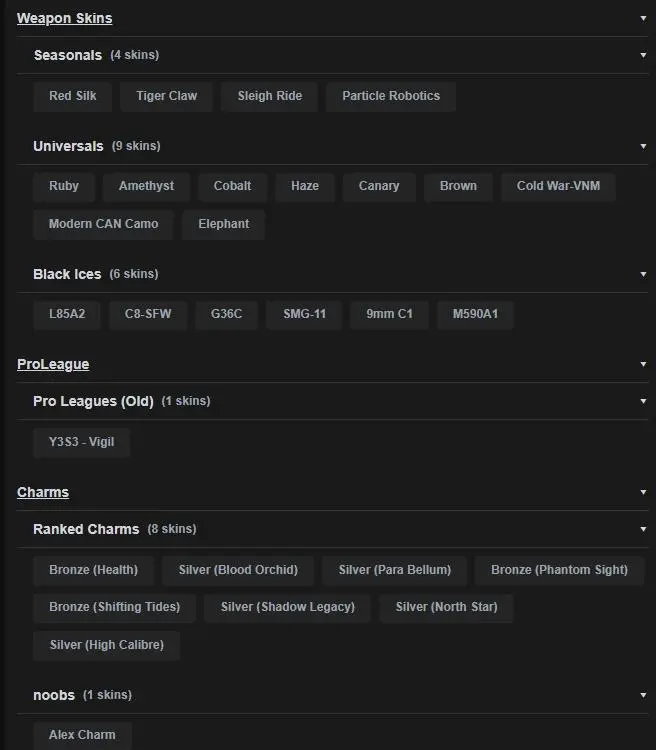656x750 pixels.
Task: Collapse the Seasonals category arrow
Action: pos(643,55)
